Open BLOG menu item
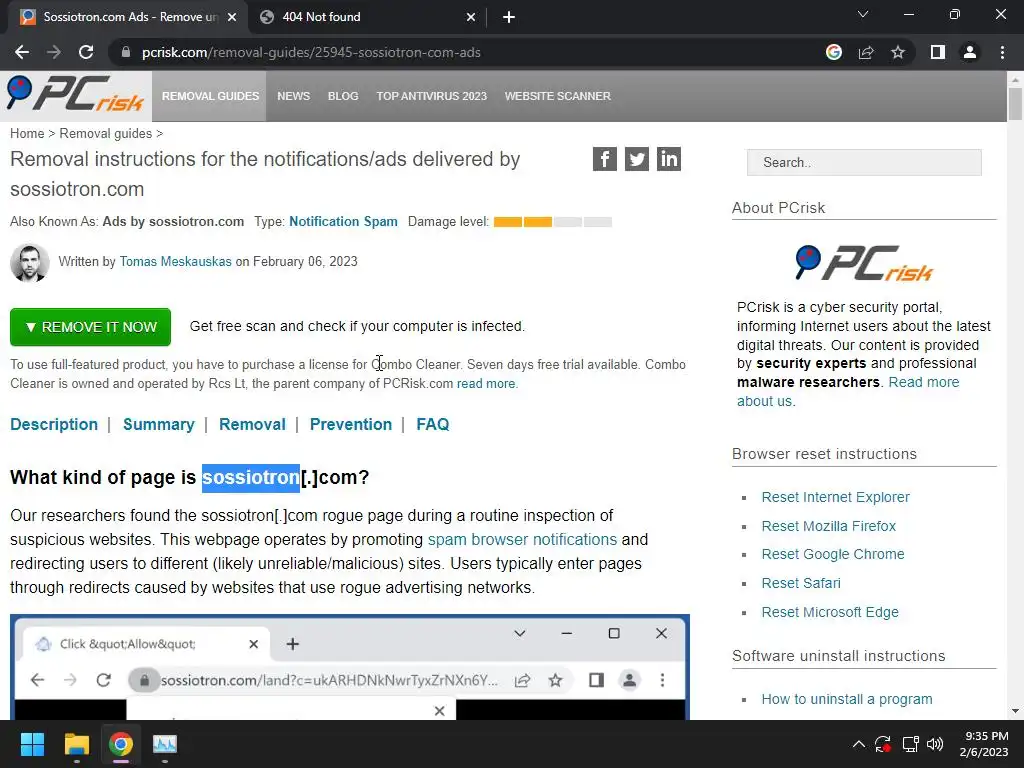1024x768 pixels. [343, 96]
